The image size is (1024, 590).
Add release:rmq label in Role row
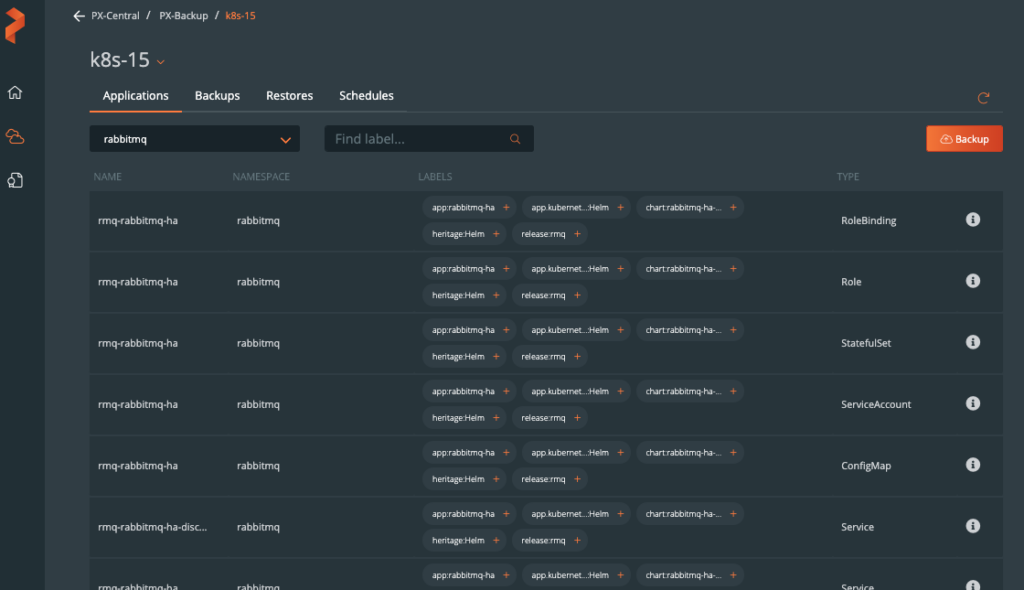577,296
